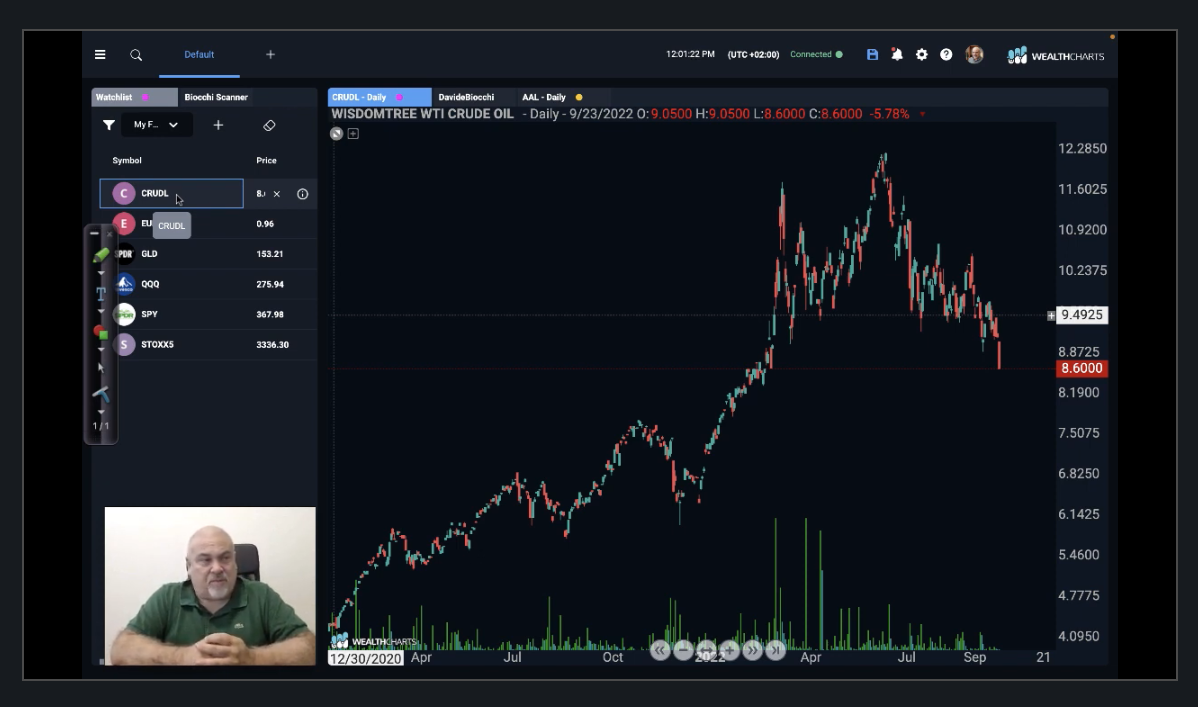The height and width of the screenshot is (707, 1198).
Task: Open the red arrow dropdown after -5.78%
Action: 923,115
